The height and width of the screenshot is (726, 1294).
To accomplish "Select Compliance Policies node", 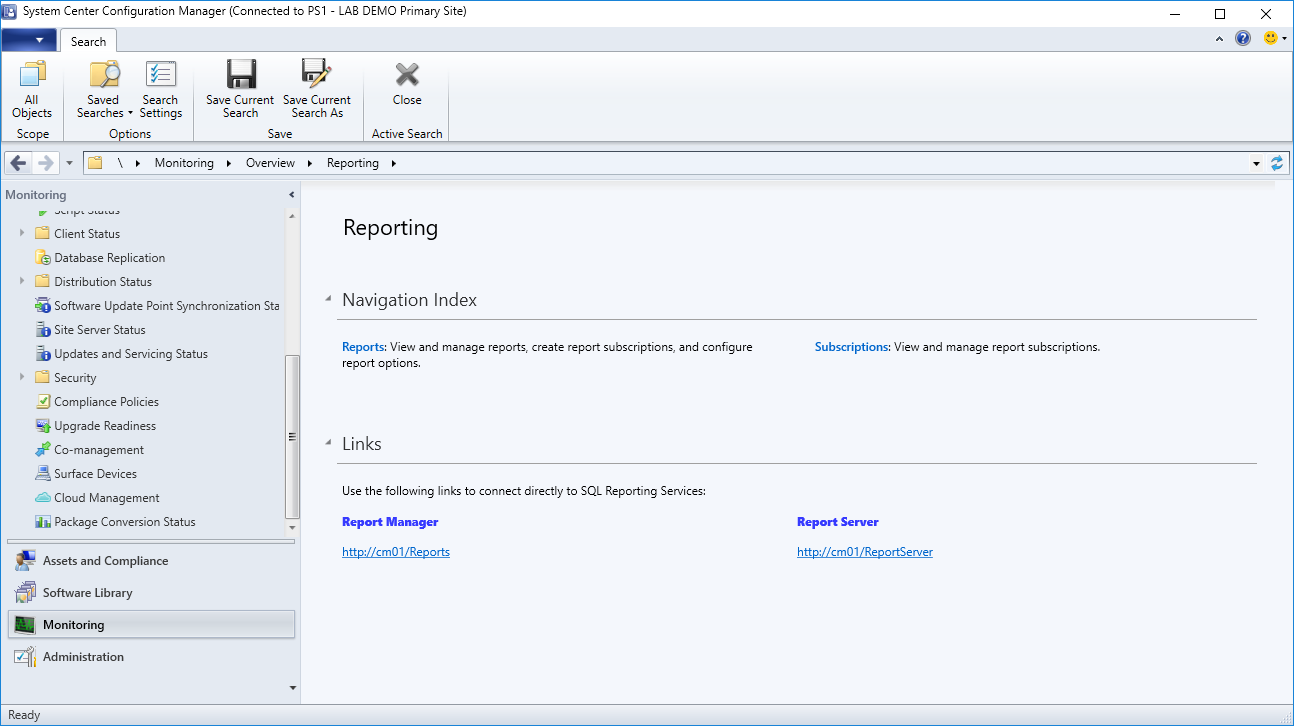I will 104,401.
